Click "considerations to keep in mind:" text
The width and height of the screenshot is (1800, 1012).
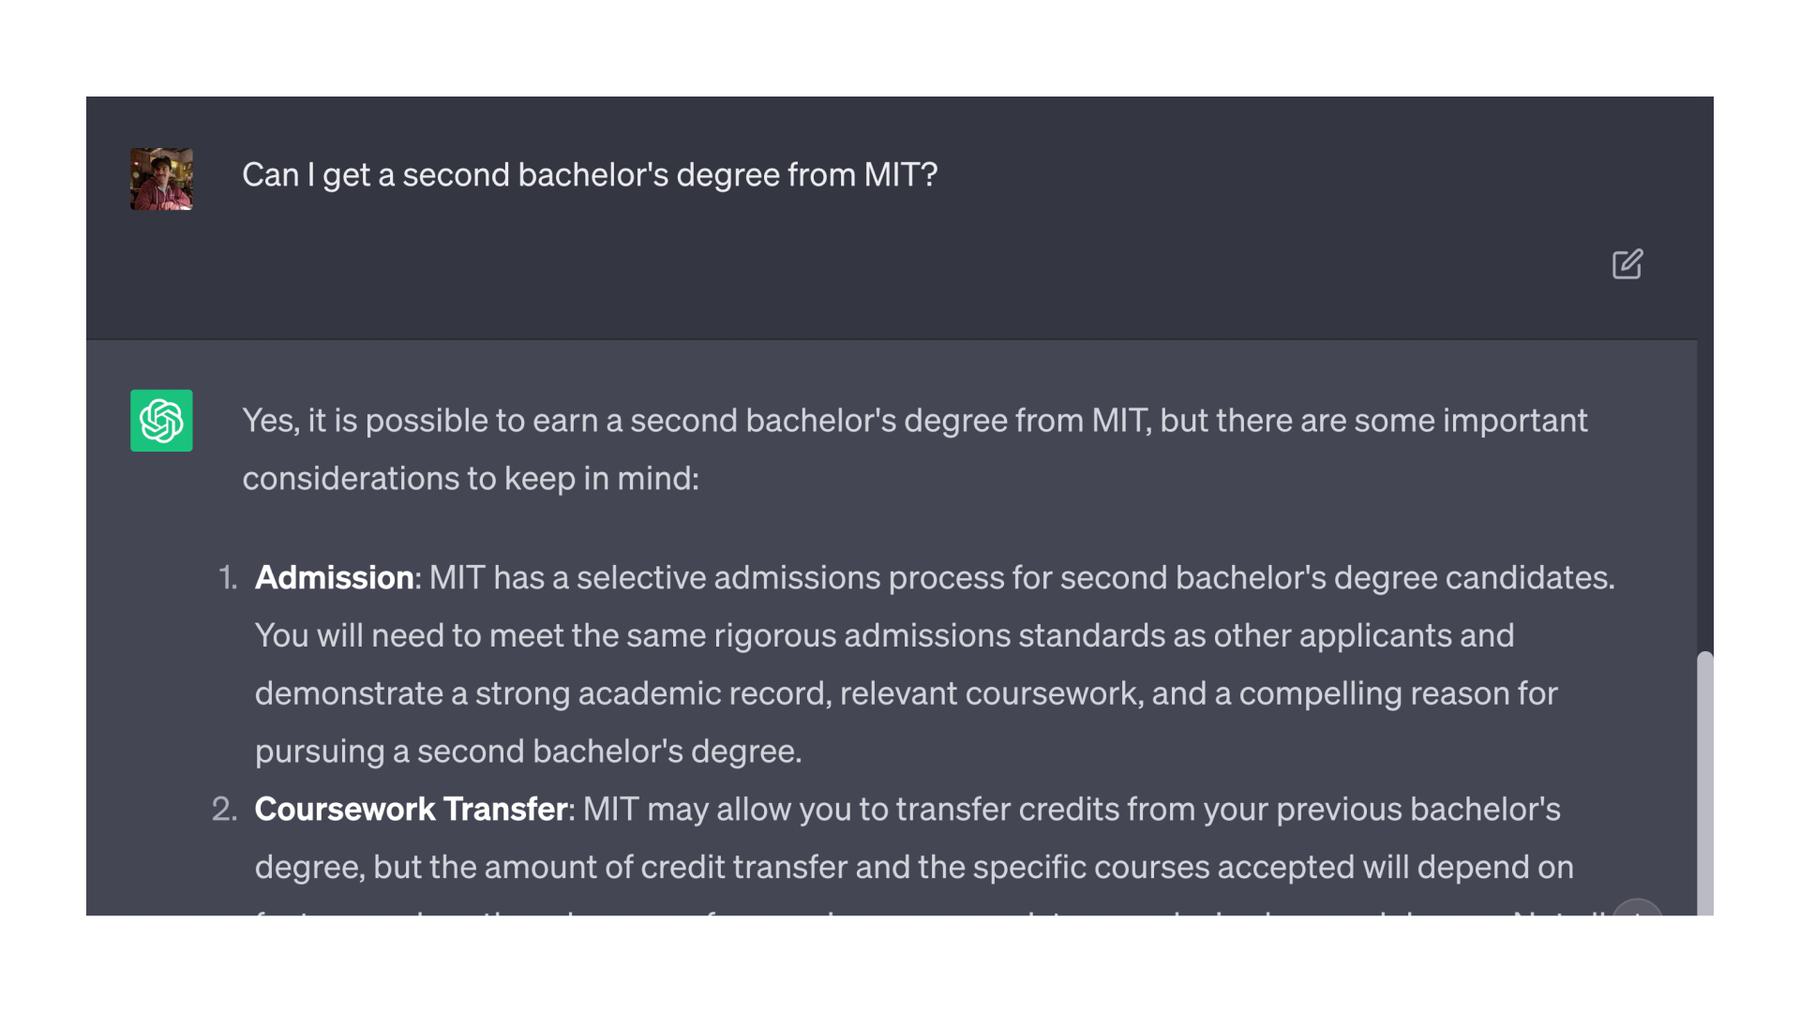(x=470, y=479)
